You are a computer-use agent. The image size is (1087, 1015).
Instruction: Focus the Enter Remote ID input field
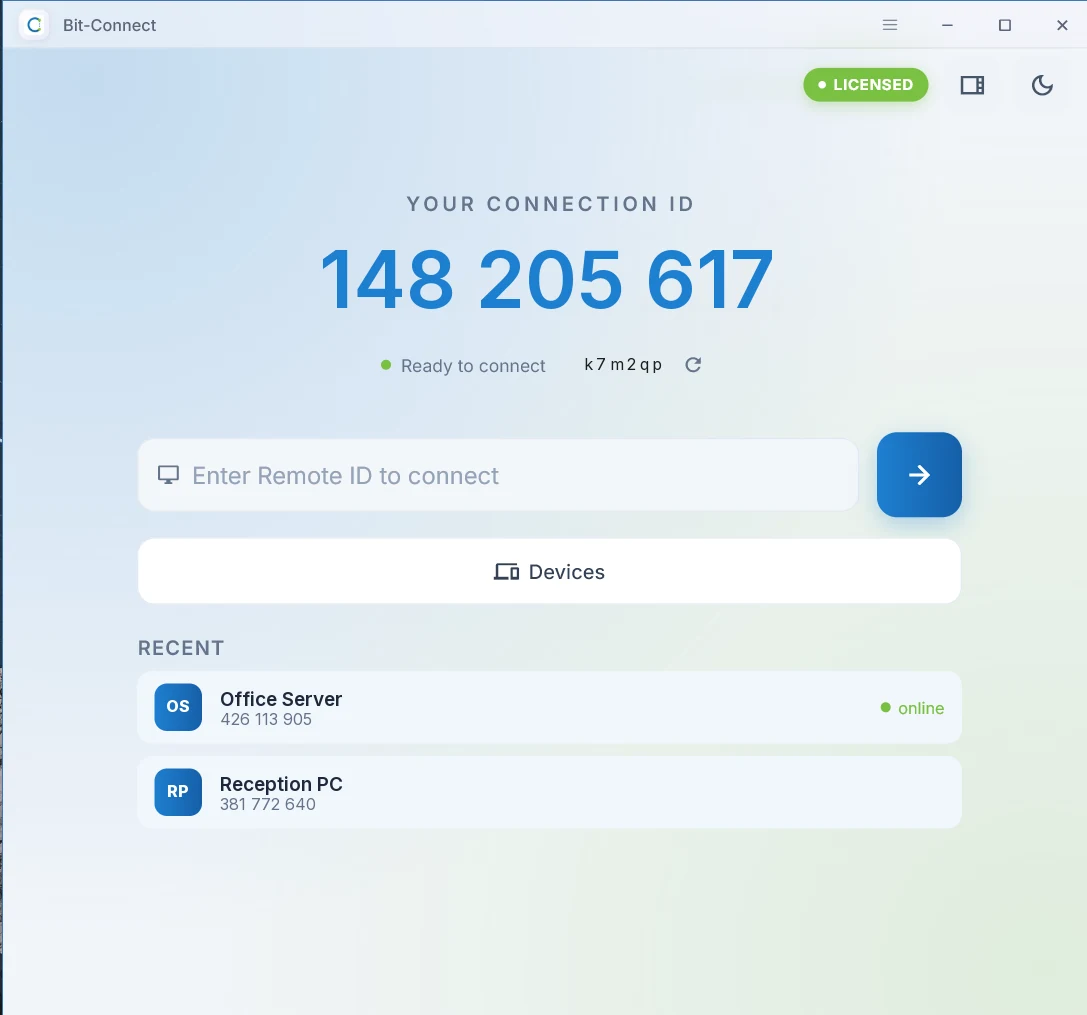[x=498, y=475]
